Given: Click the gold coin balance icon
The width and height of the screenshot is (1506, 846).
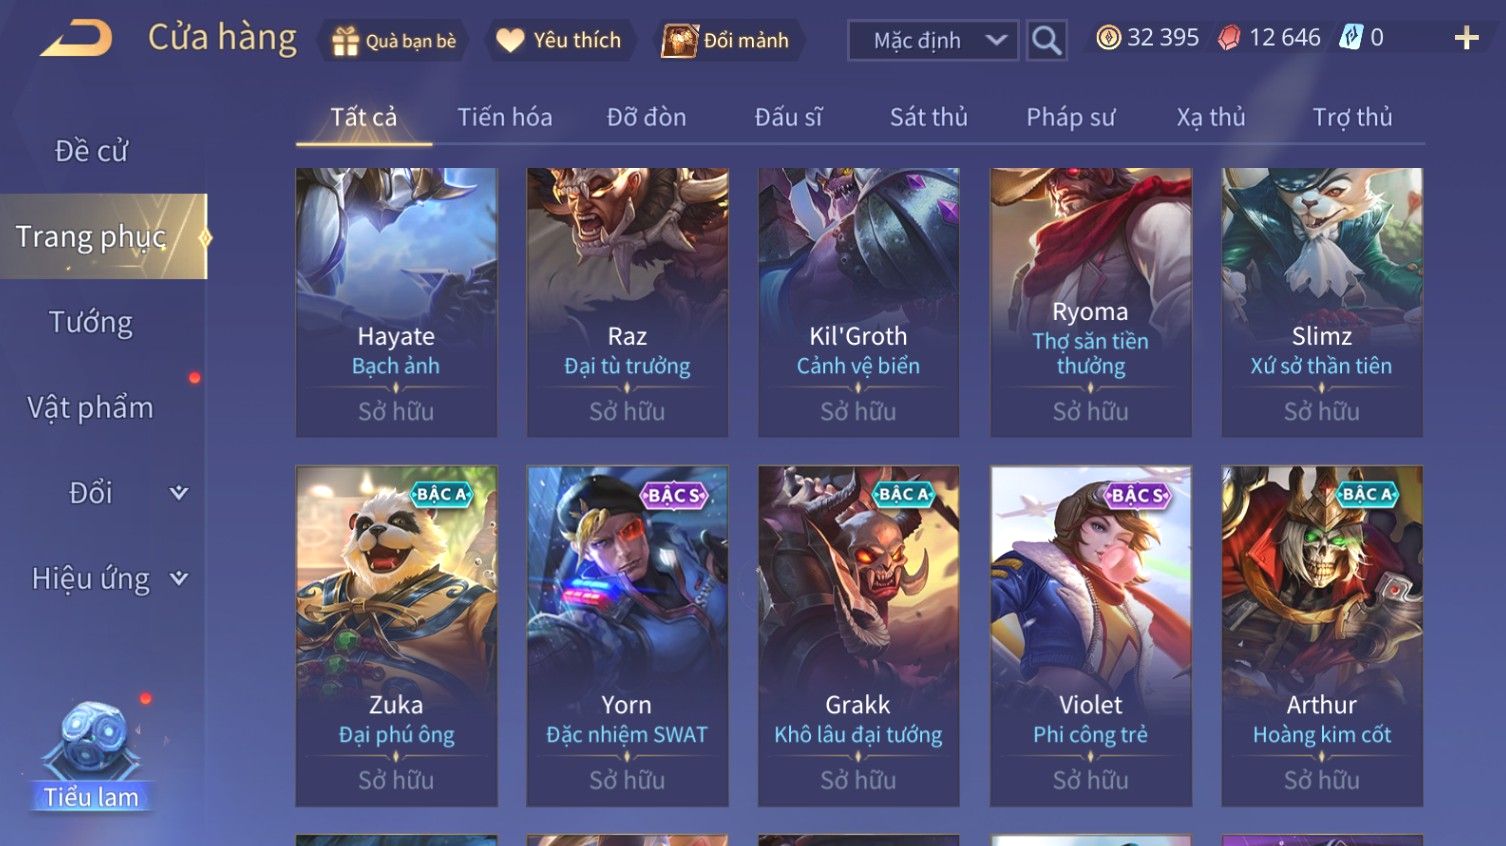Looking at the screenshot, I should pyautogui.click(x=1108, y=38).
